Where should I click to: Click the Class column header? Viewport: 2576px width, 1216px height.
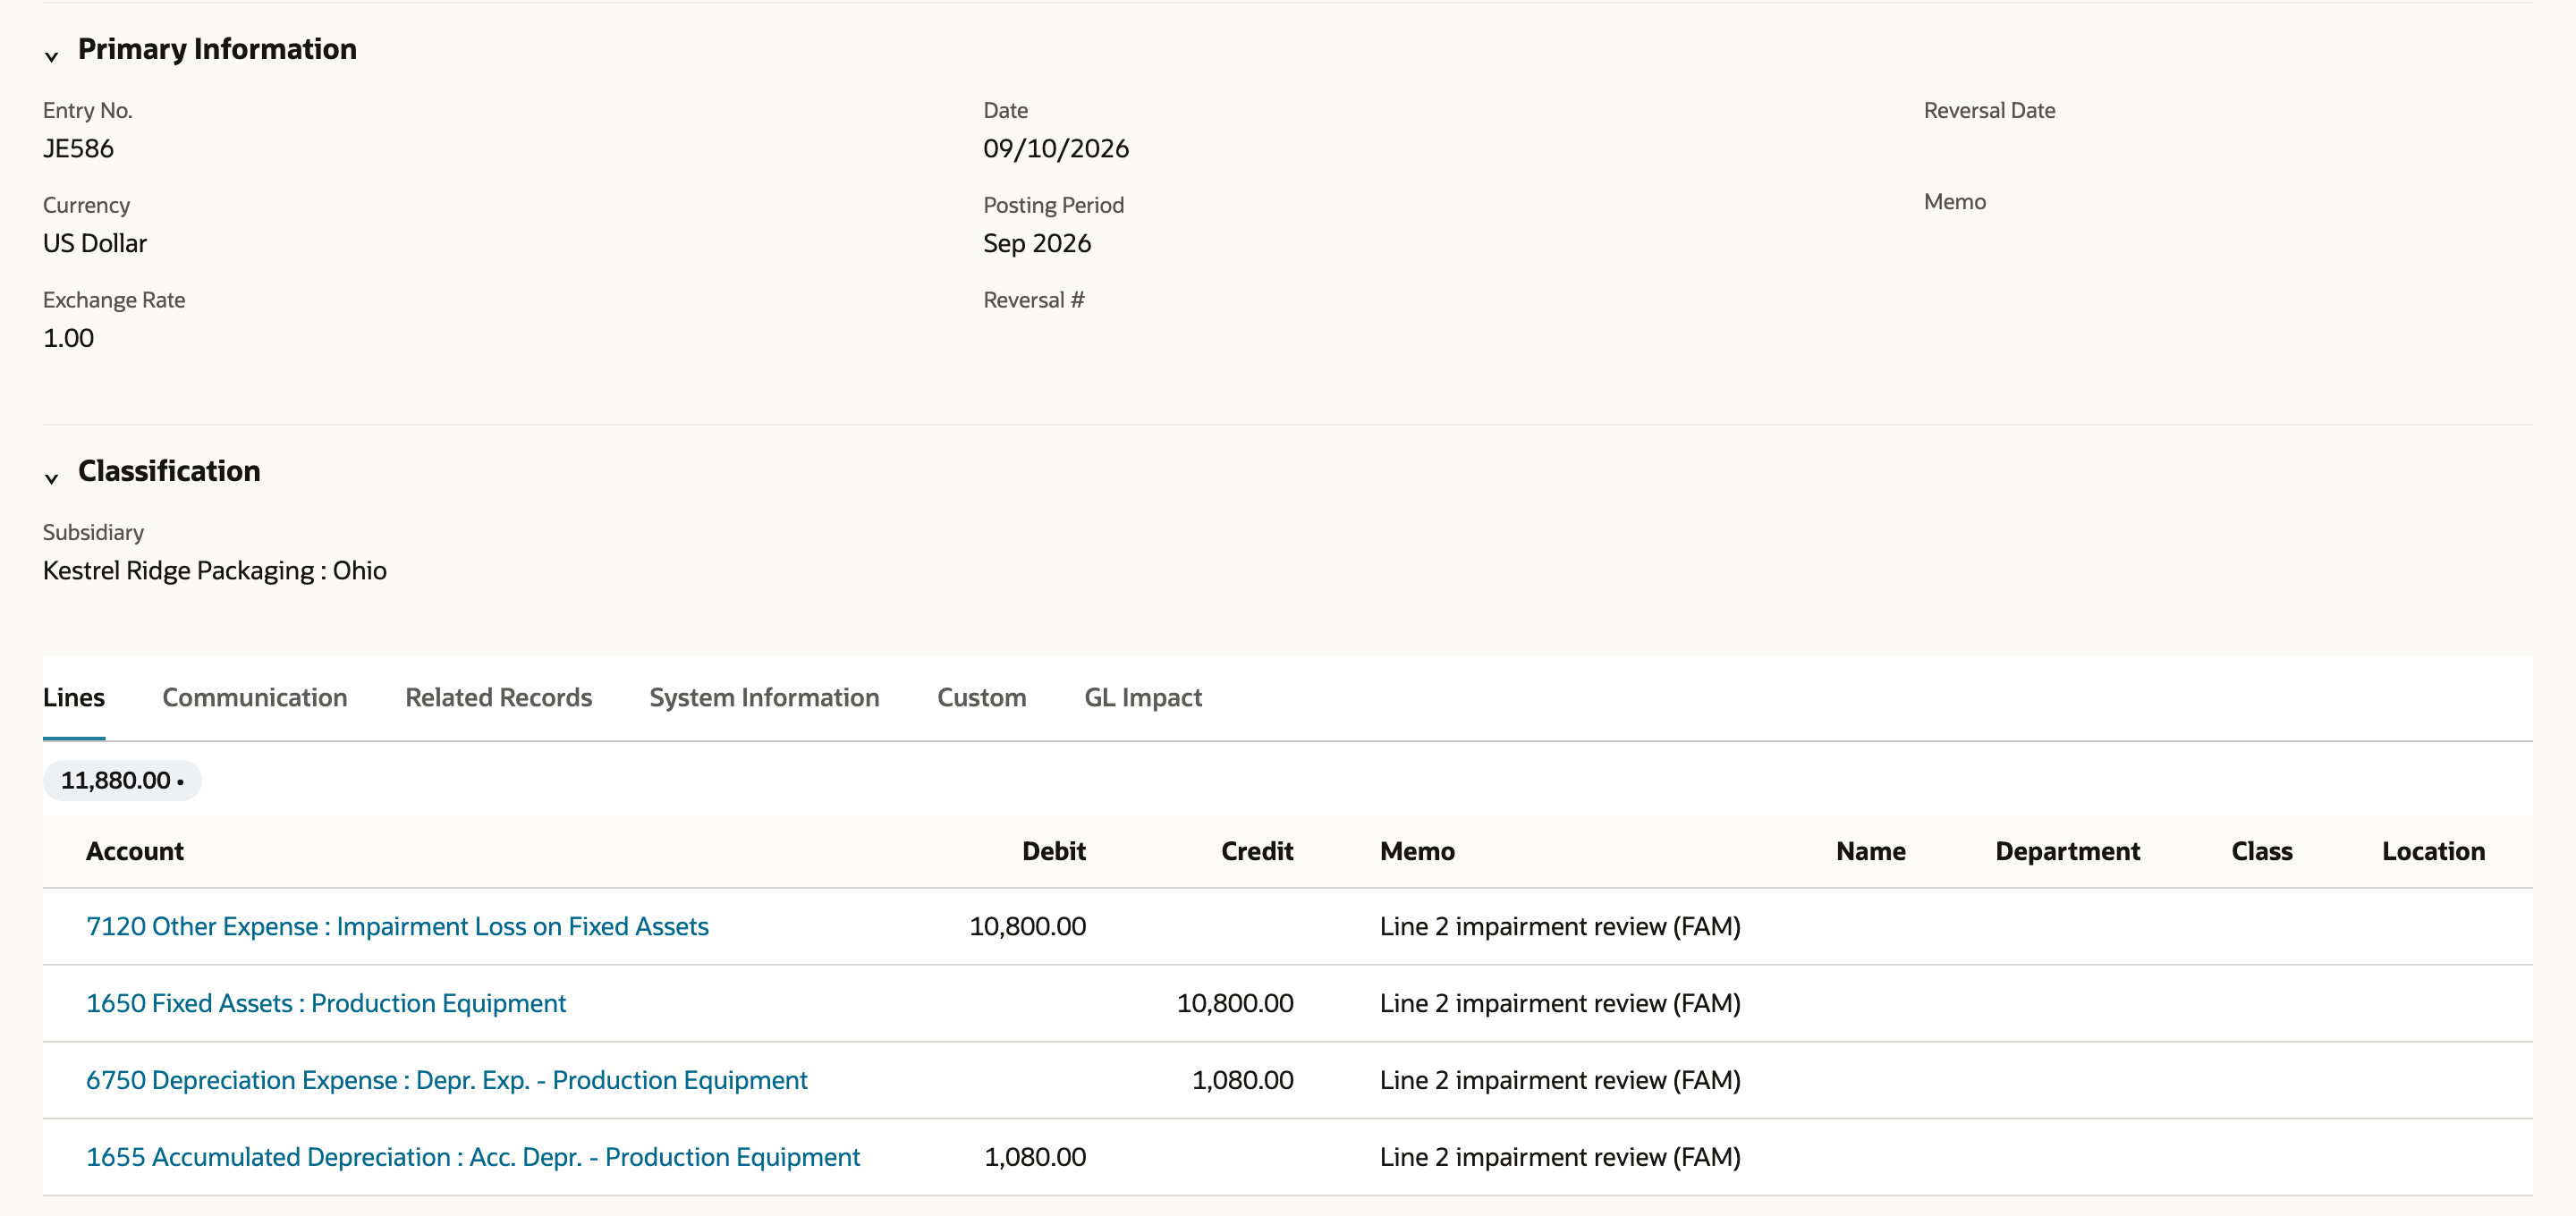(2261, 851)
